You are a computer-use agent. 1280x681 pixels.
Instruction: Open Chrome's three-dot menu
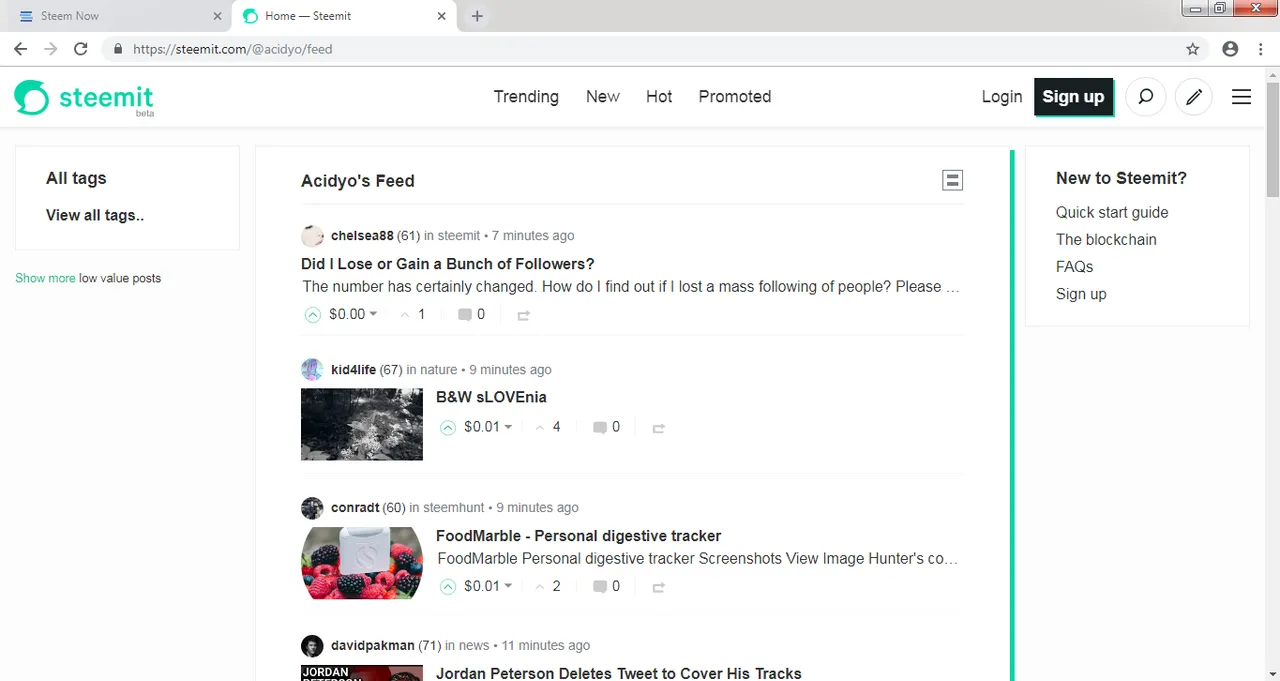[1260, 48]
